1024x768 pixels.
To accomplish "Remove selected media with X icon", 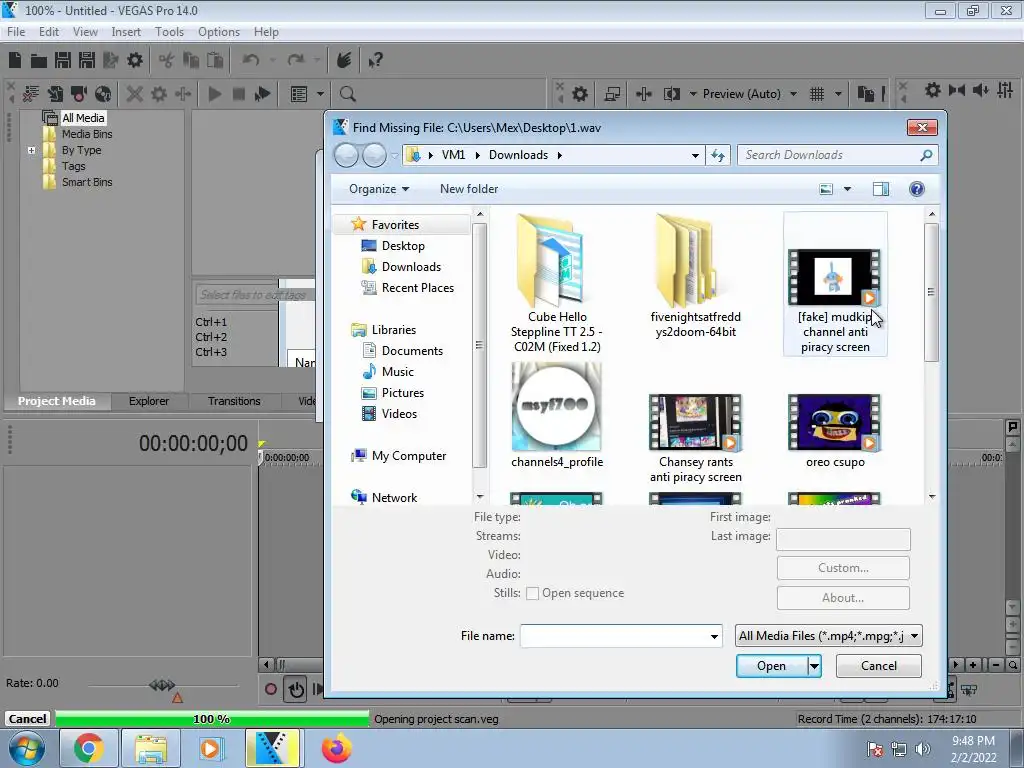I will 135,94.
